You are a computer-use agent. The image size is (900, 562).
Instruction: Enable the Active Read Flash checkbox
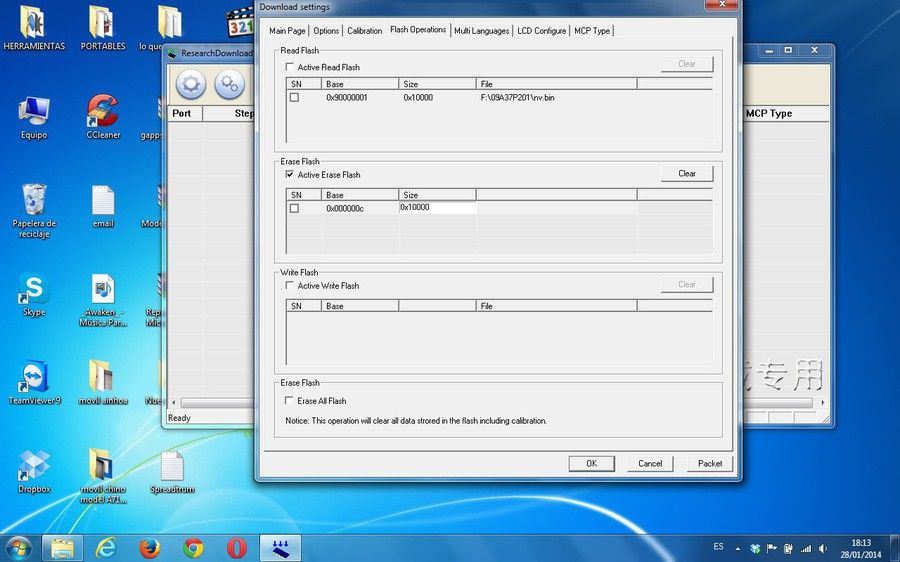290,67
